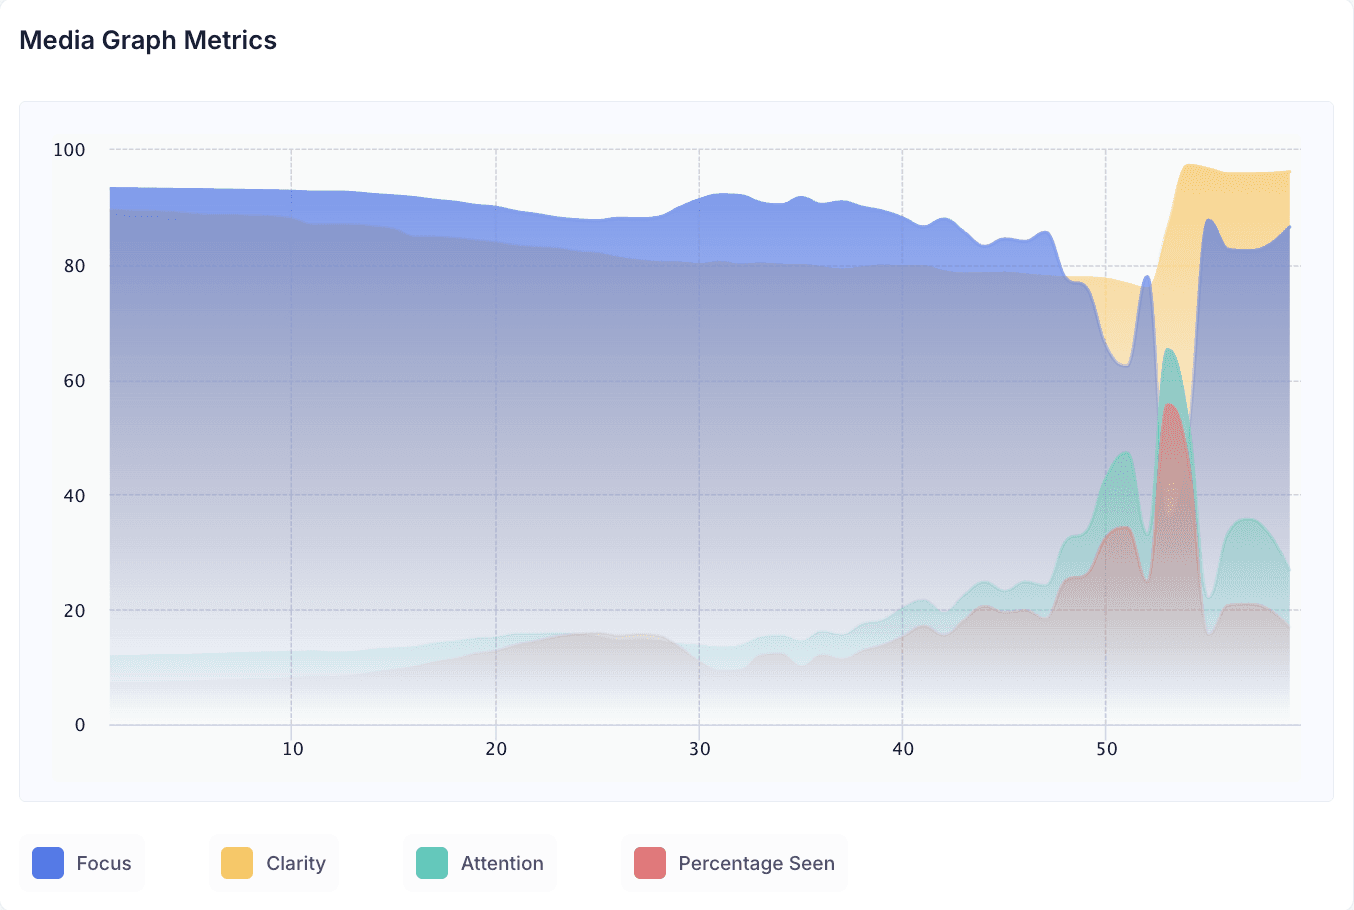Click the x-axis label 30
1354x910 pixels.
pyautogui.click(x=699, y=749)
